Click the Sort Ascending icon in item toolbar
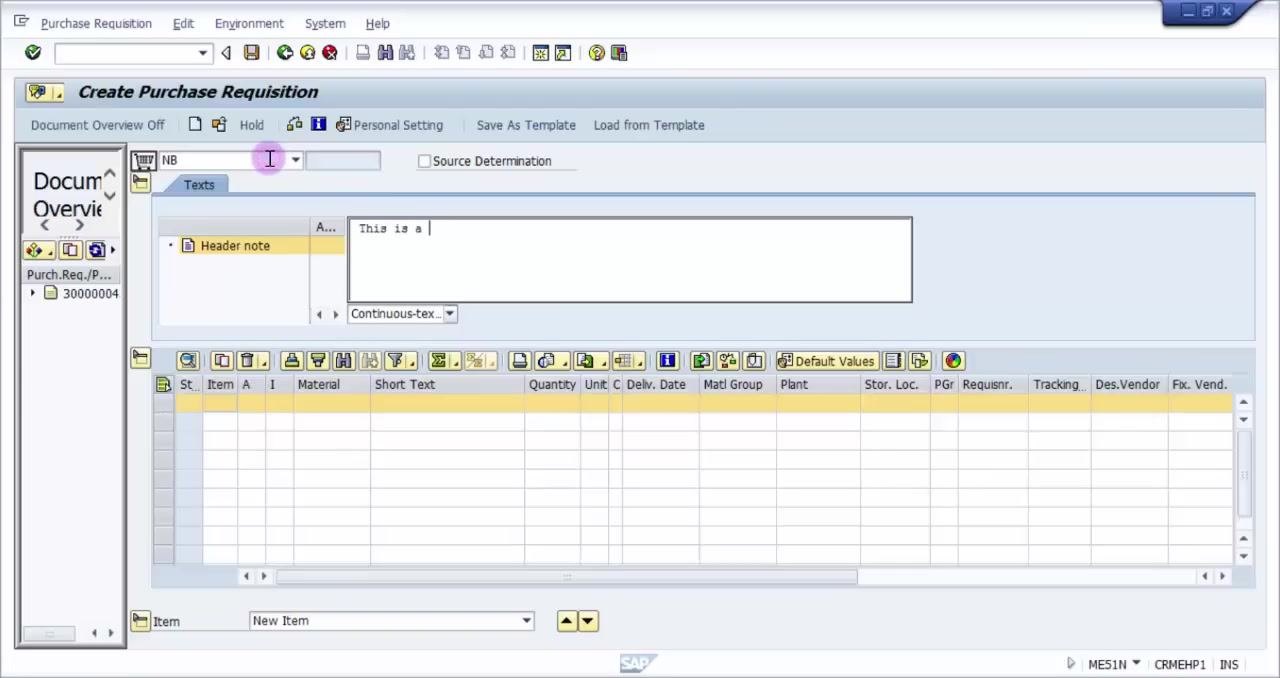This screenshot has width=1280, height=678. (292, 361)
